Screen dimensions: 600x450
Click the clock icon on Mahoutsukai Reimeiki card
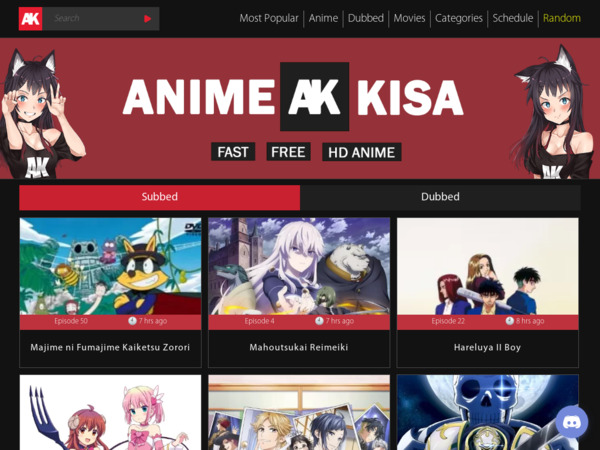319,321
